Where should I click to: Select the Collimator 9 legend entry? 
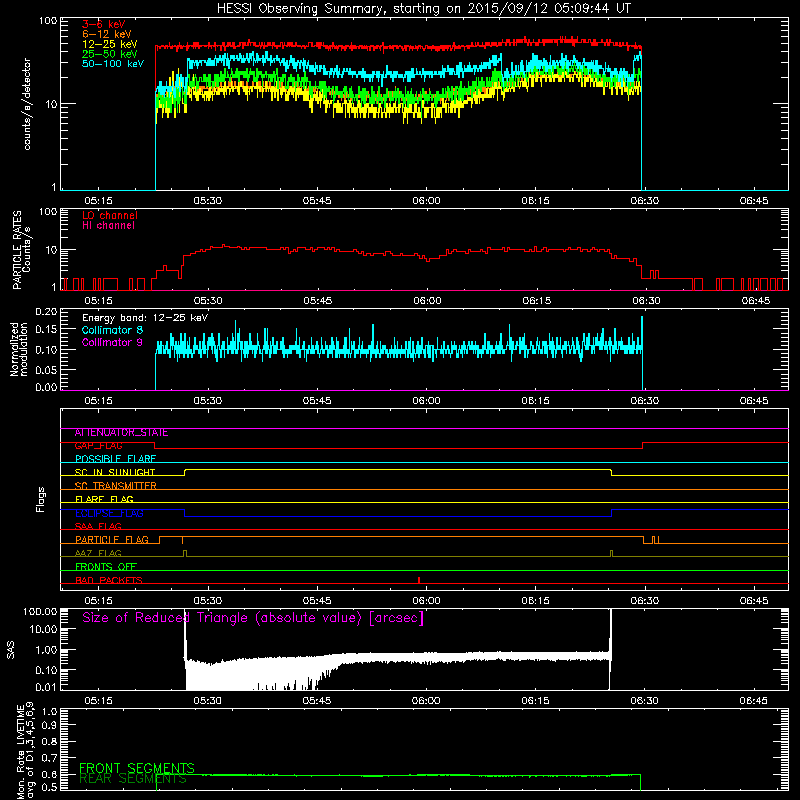(x=112, y=342)
